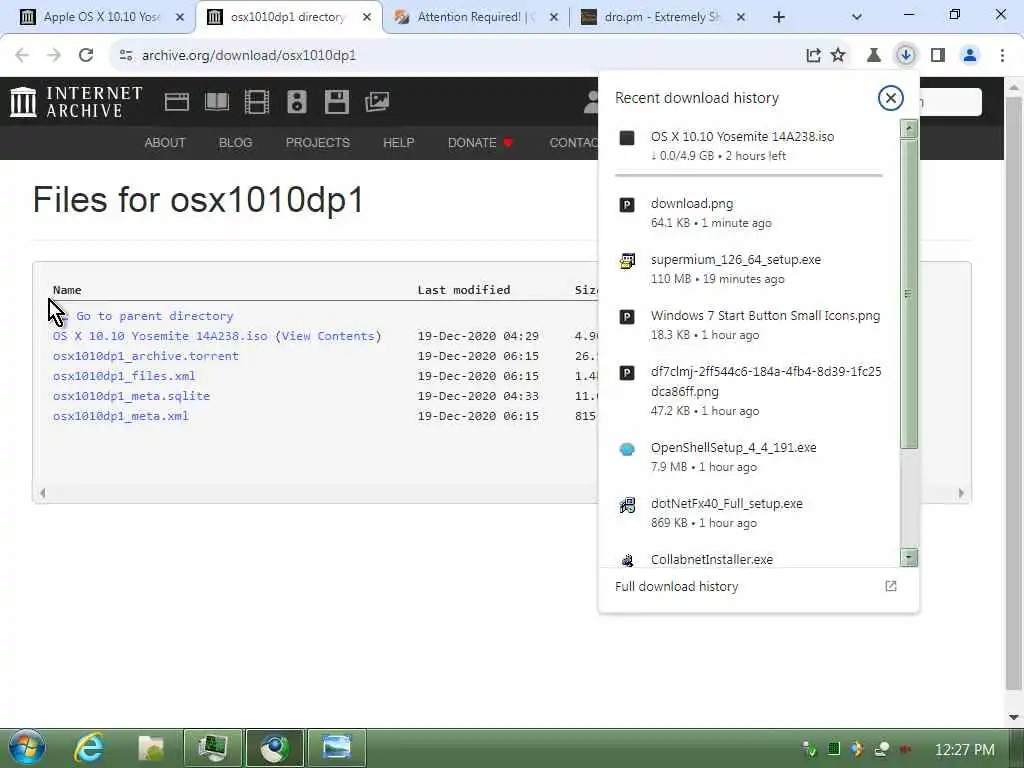Click the supermium_126_64_setup.exe file icon
Screen dimensions: 1024x768
(x=627, y=261)
